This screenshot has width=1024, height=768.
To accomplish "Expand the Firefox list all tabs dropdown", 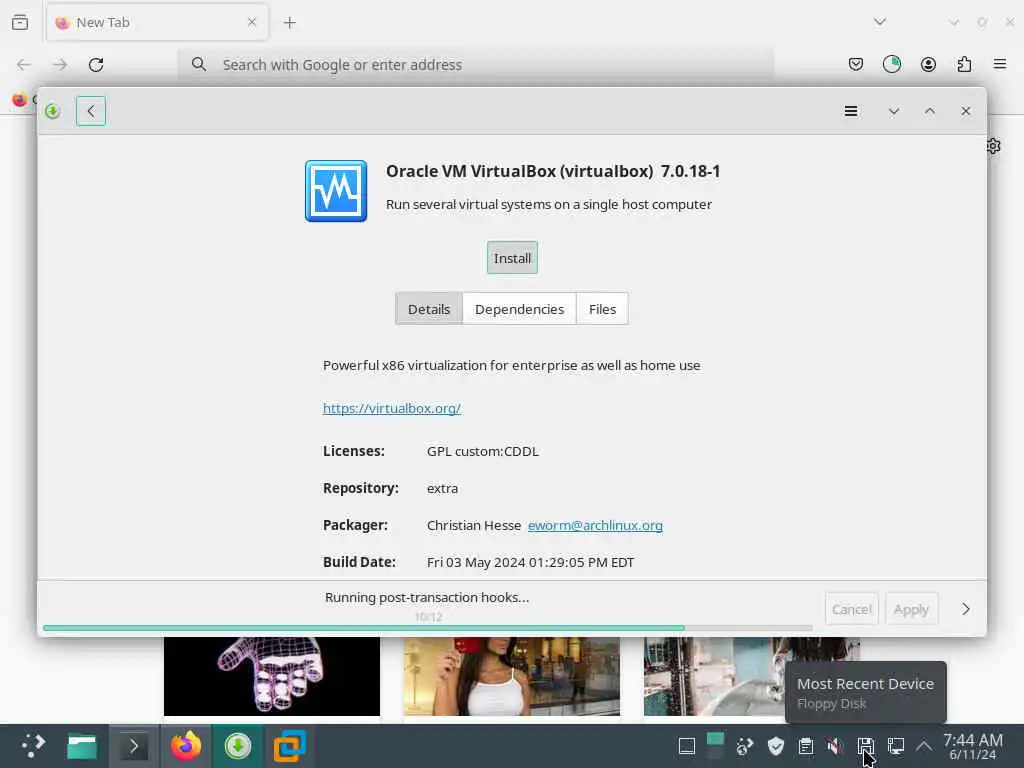I will (x=880, y=22).
